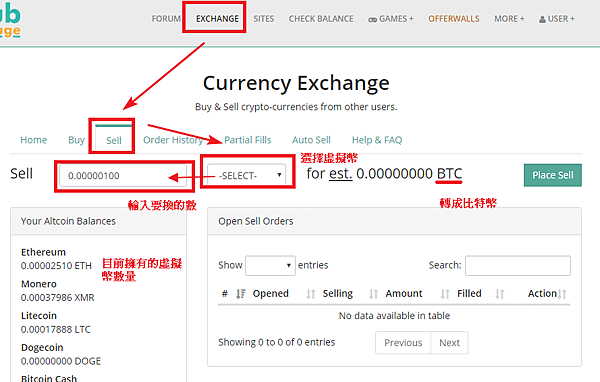The image size is (600, 382).
Task: Switch to the Buy tab
Action: [76, 140]
